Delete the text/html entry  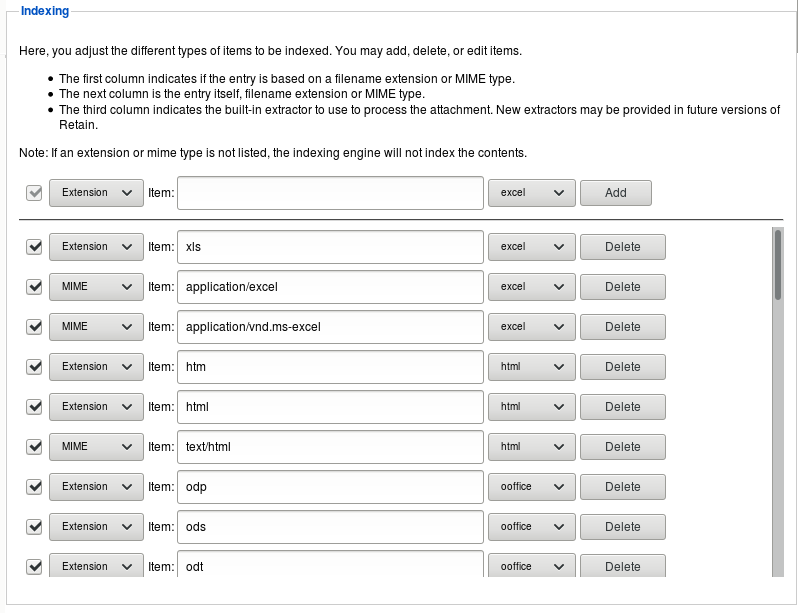[x=622, y=447]
